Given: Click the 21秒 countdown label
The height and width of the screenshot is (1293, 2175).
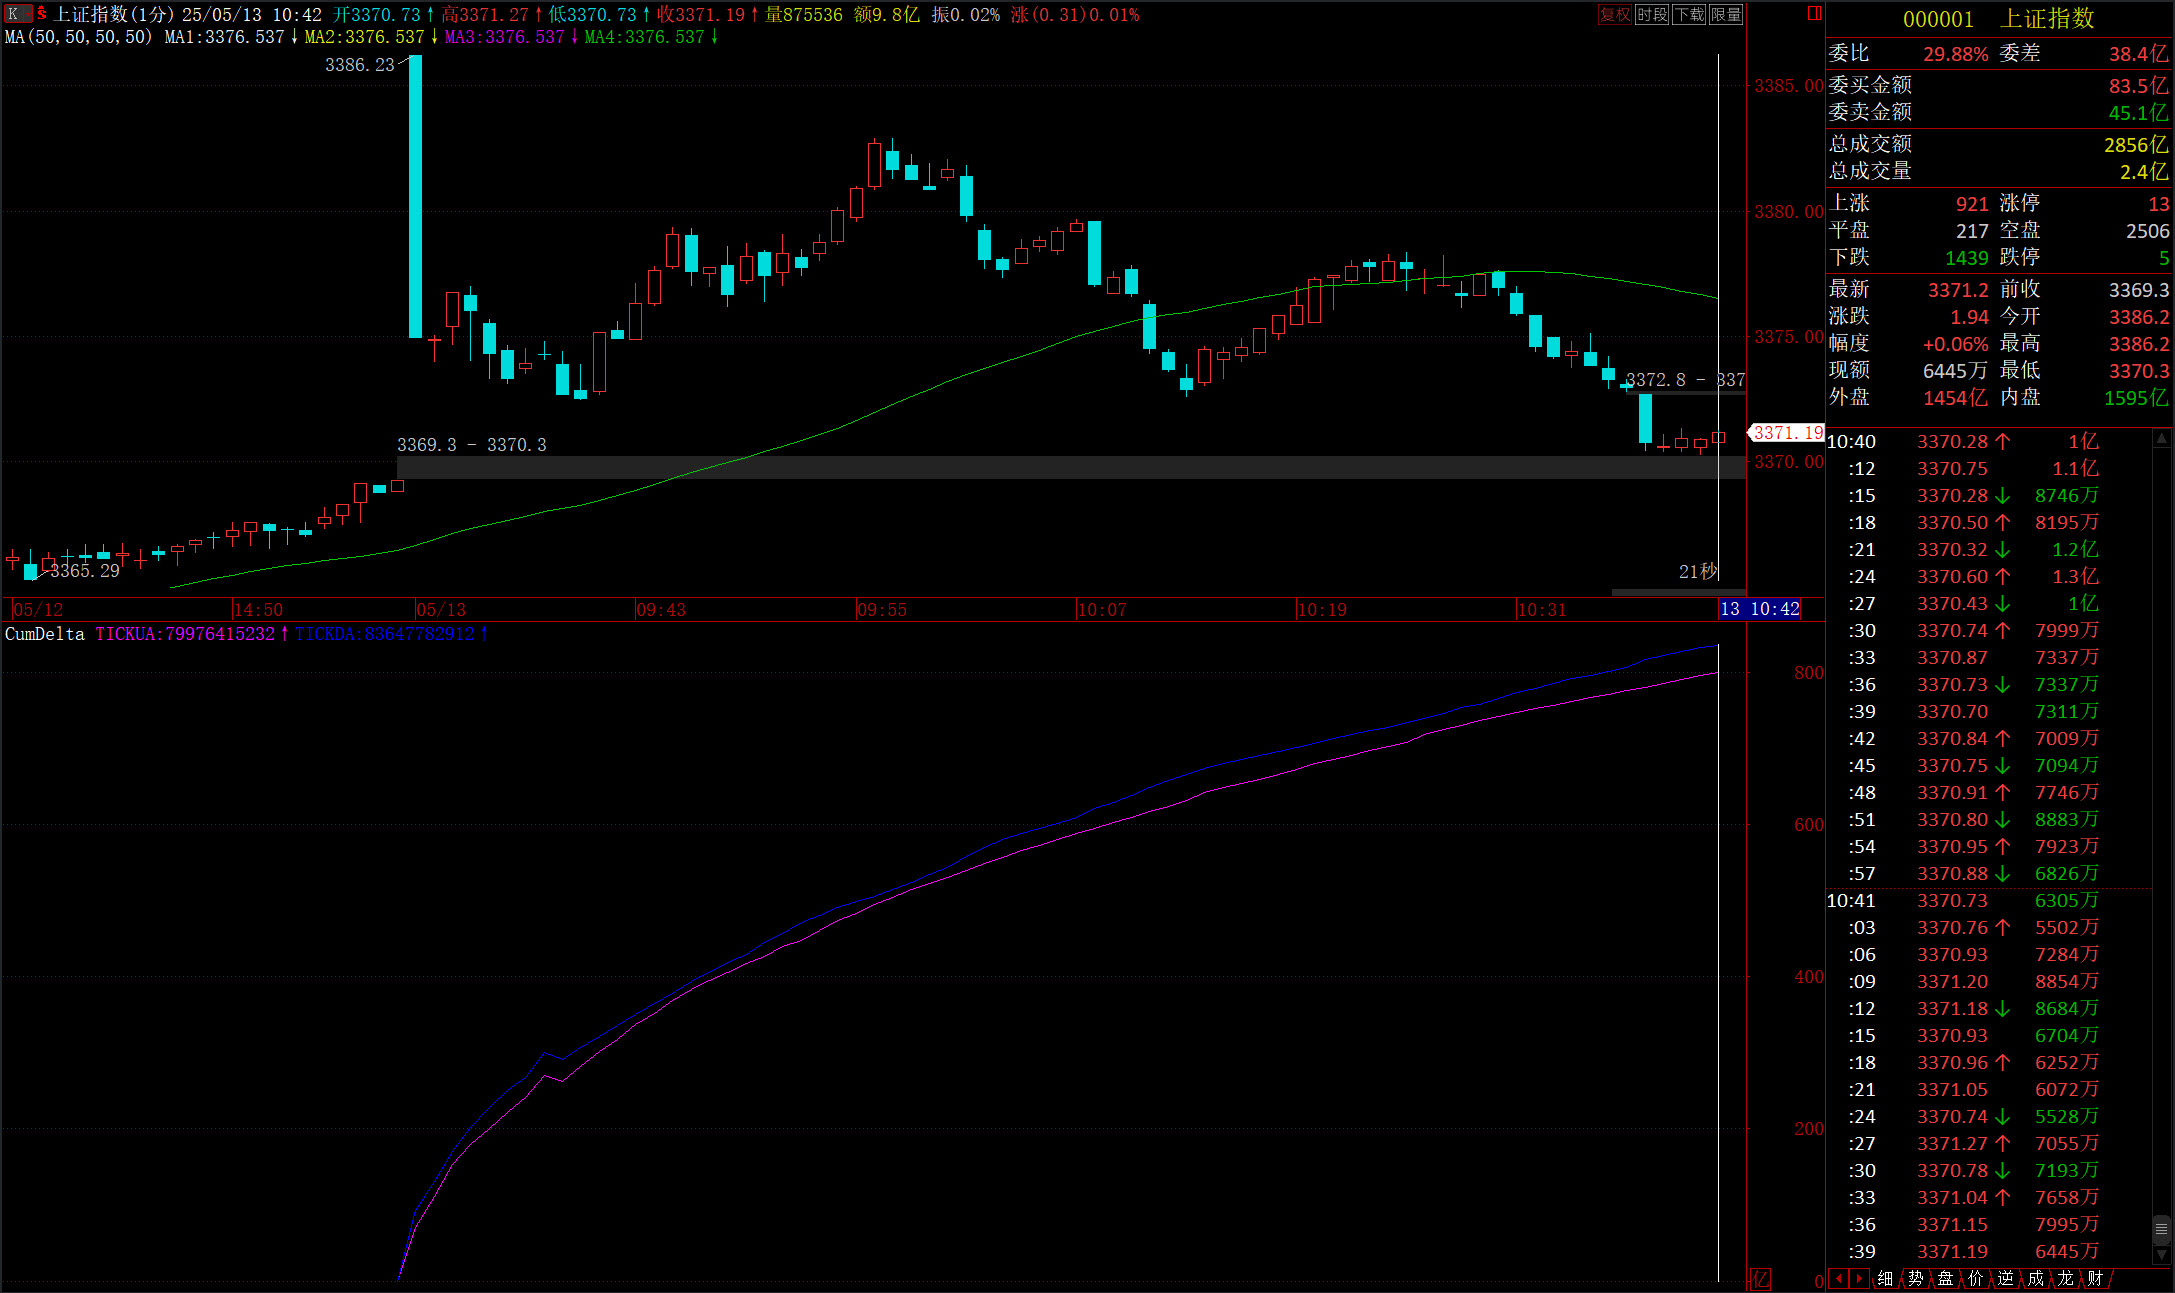Looking at the screenshot, I should pos(1697,572).
